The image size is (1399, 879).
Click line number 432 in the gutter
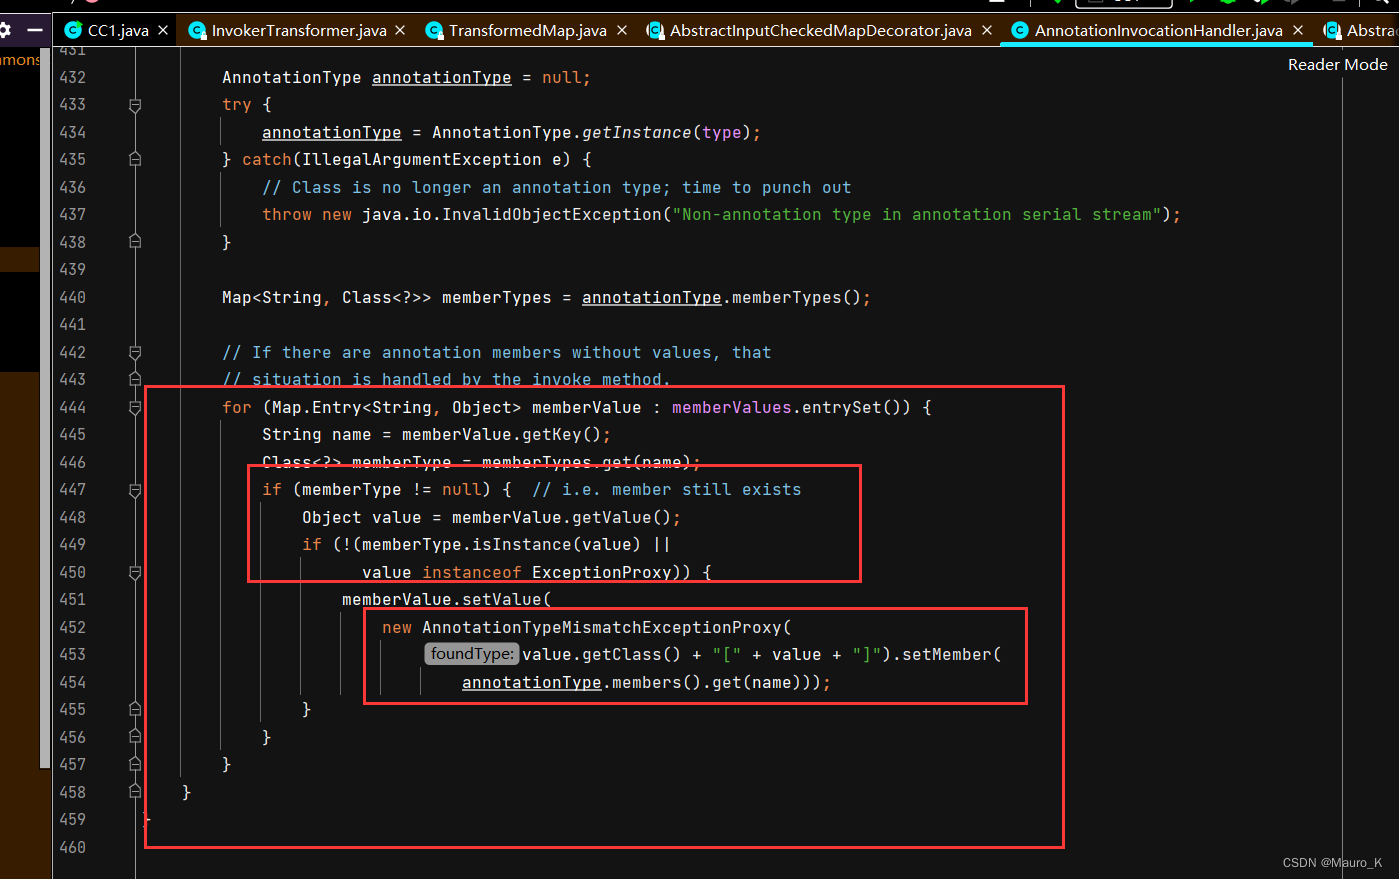[x=73, y=77]
